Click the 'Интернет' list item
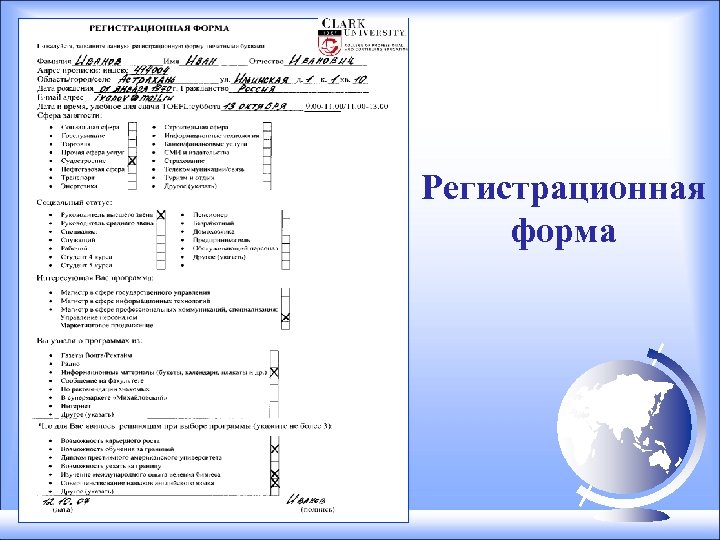This screenshot has height=540, width=720. click(76, 406)
